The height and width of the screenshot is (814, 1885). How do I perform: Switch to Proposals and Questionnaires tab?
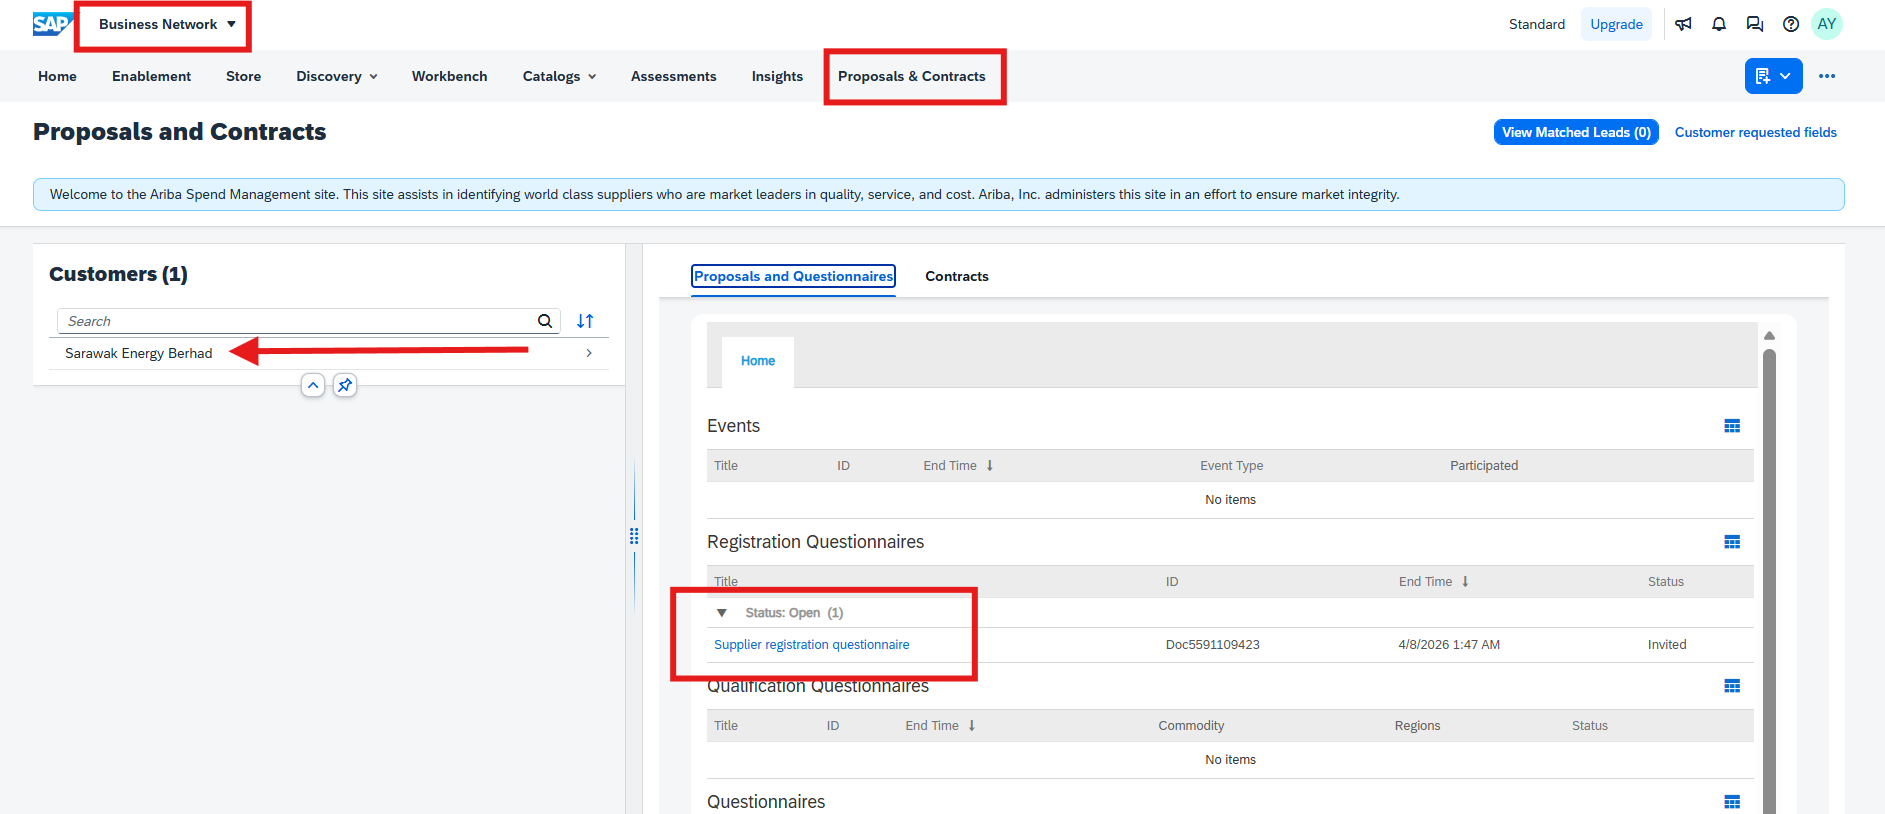pos(793,276)
